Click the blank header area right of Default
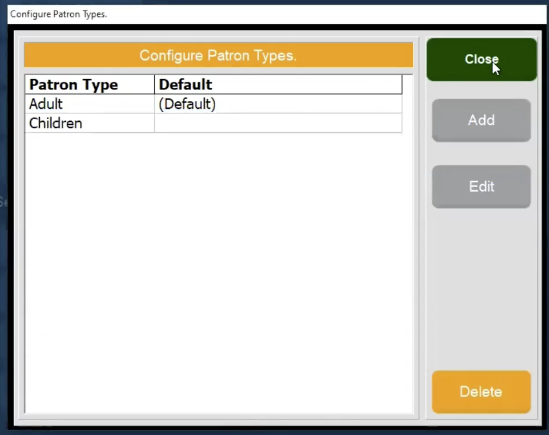Screen dimensions: 549x435 coord(308,84)
